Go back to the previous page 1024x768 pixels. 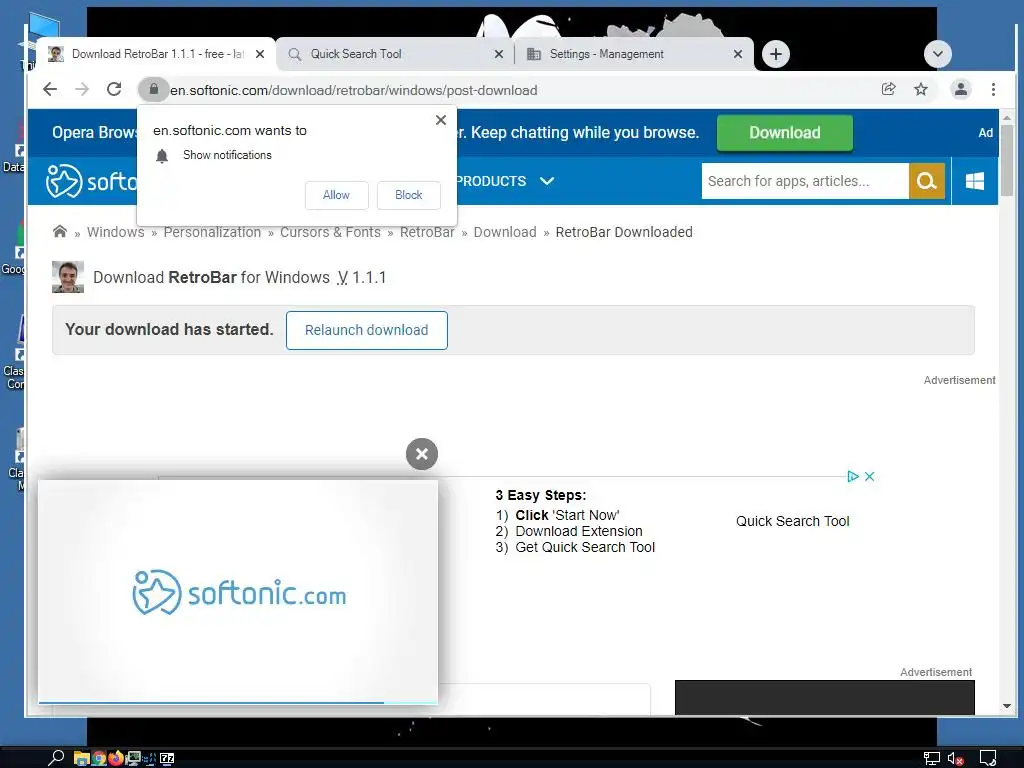50,89
